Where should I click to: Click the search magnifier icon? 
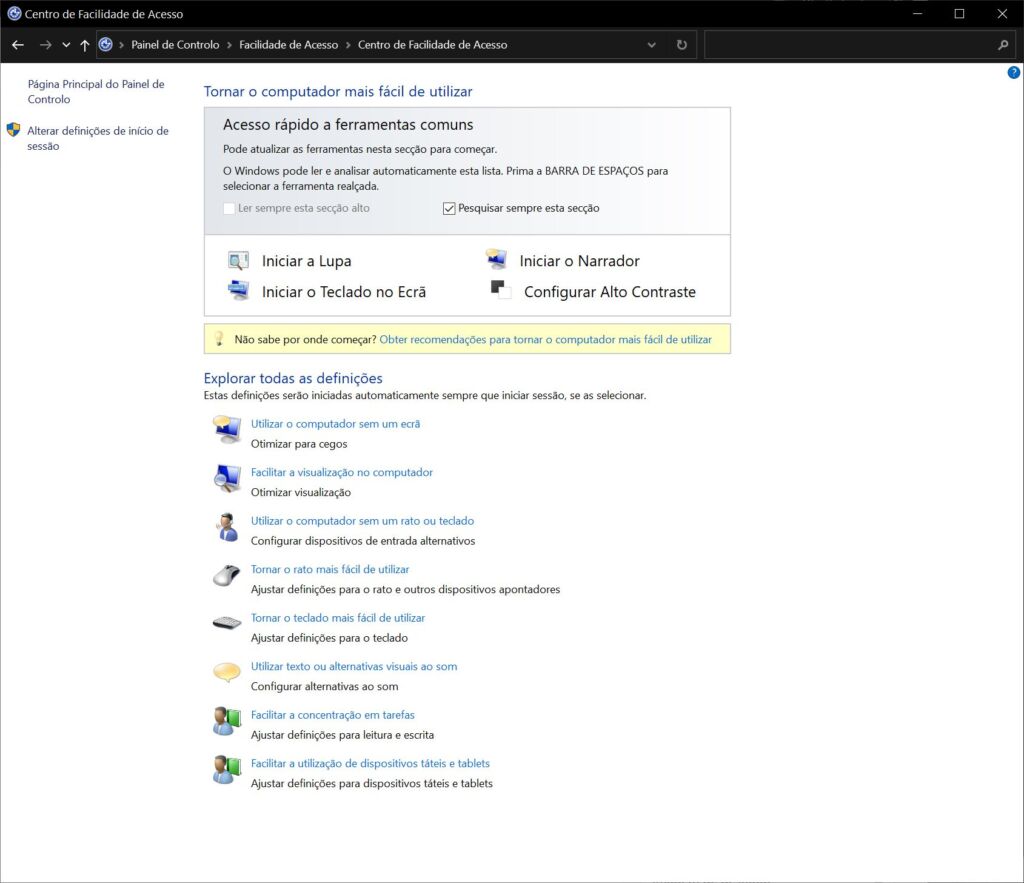click(x=1003, y=45)
